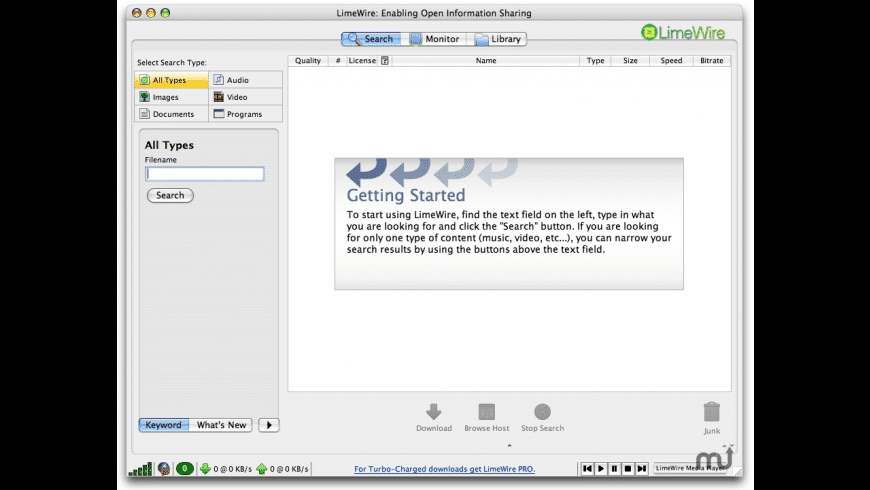Click the Search button under Filename
The image size is (870, 490).
coord(170,195)
